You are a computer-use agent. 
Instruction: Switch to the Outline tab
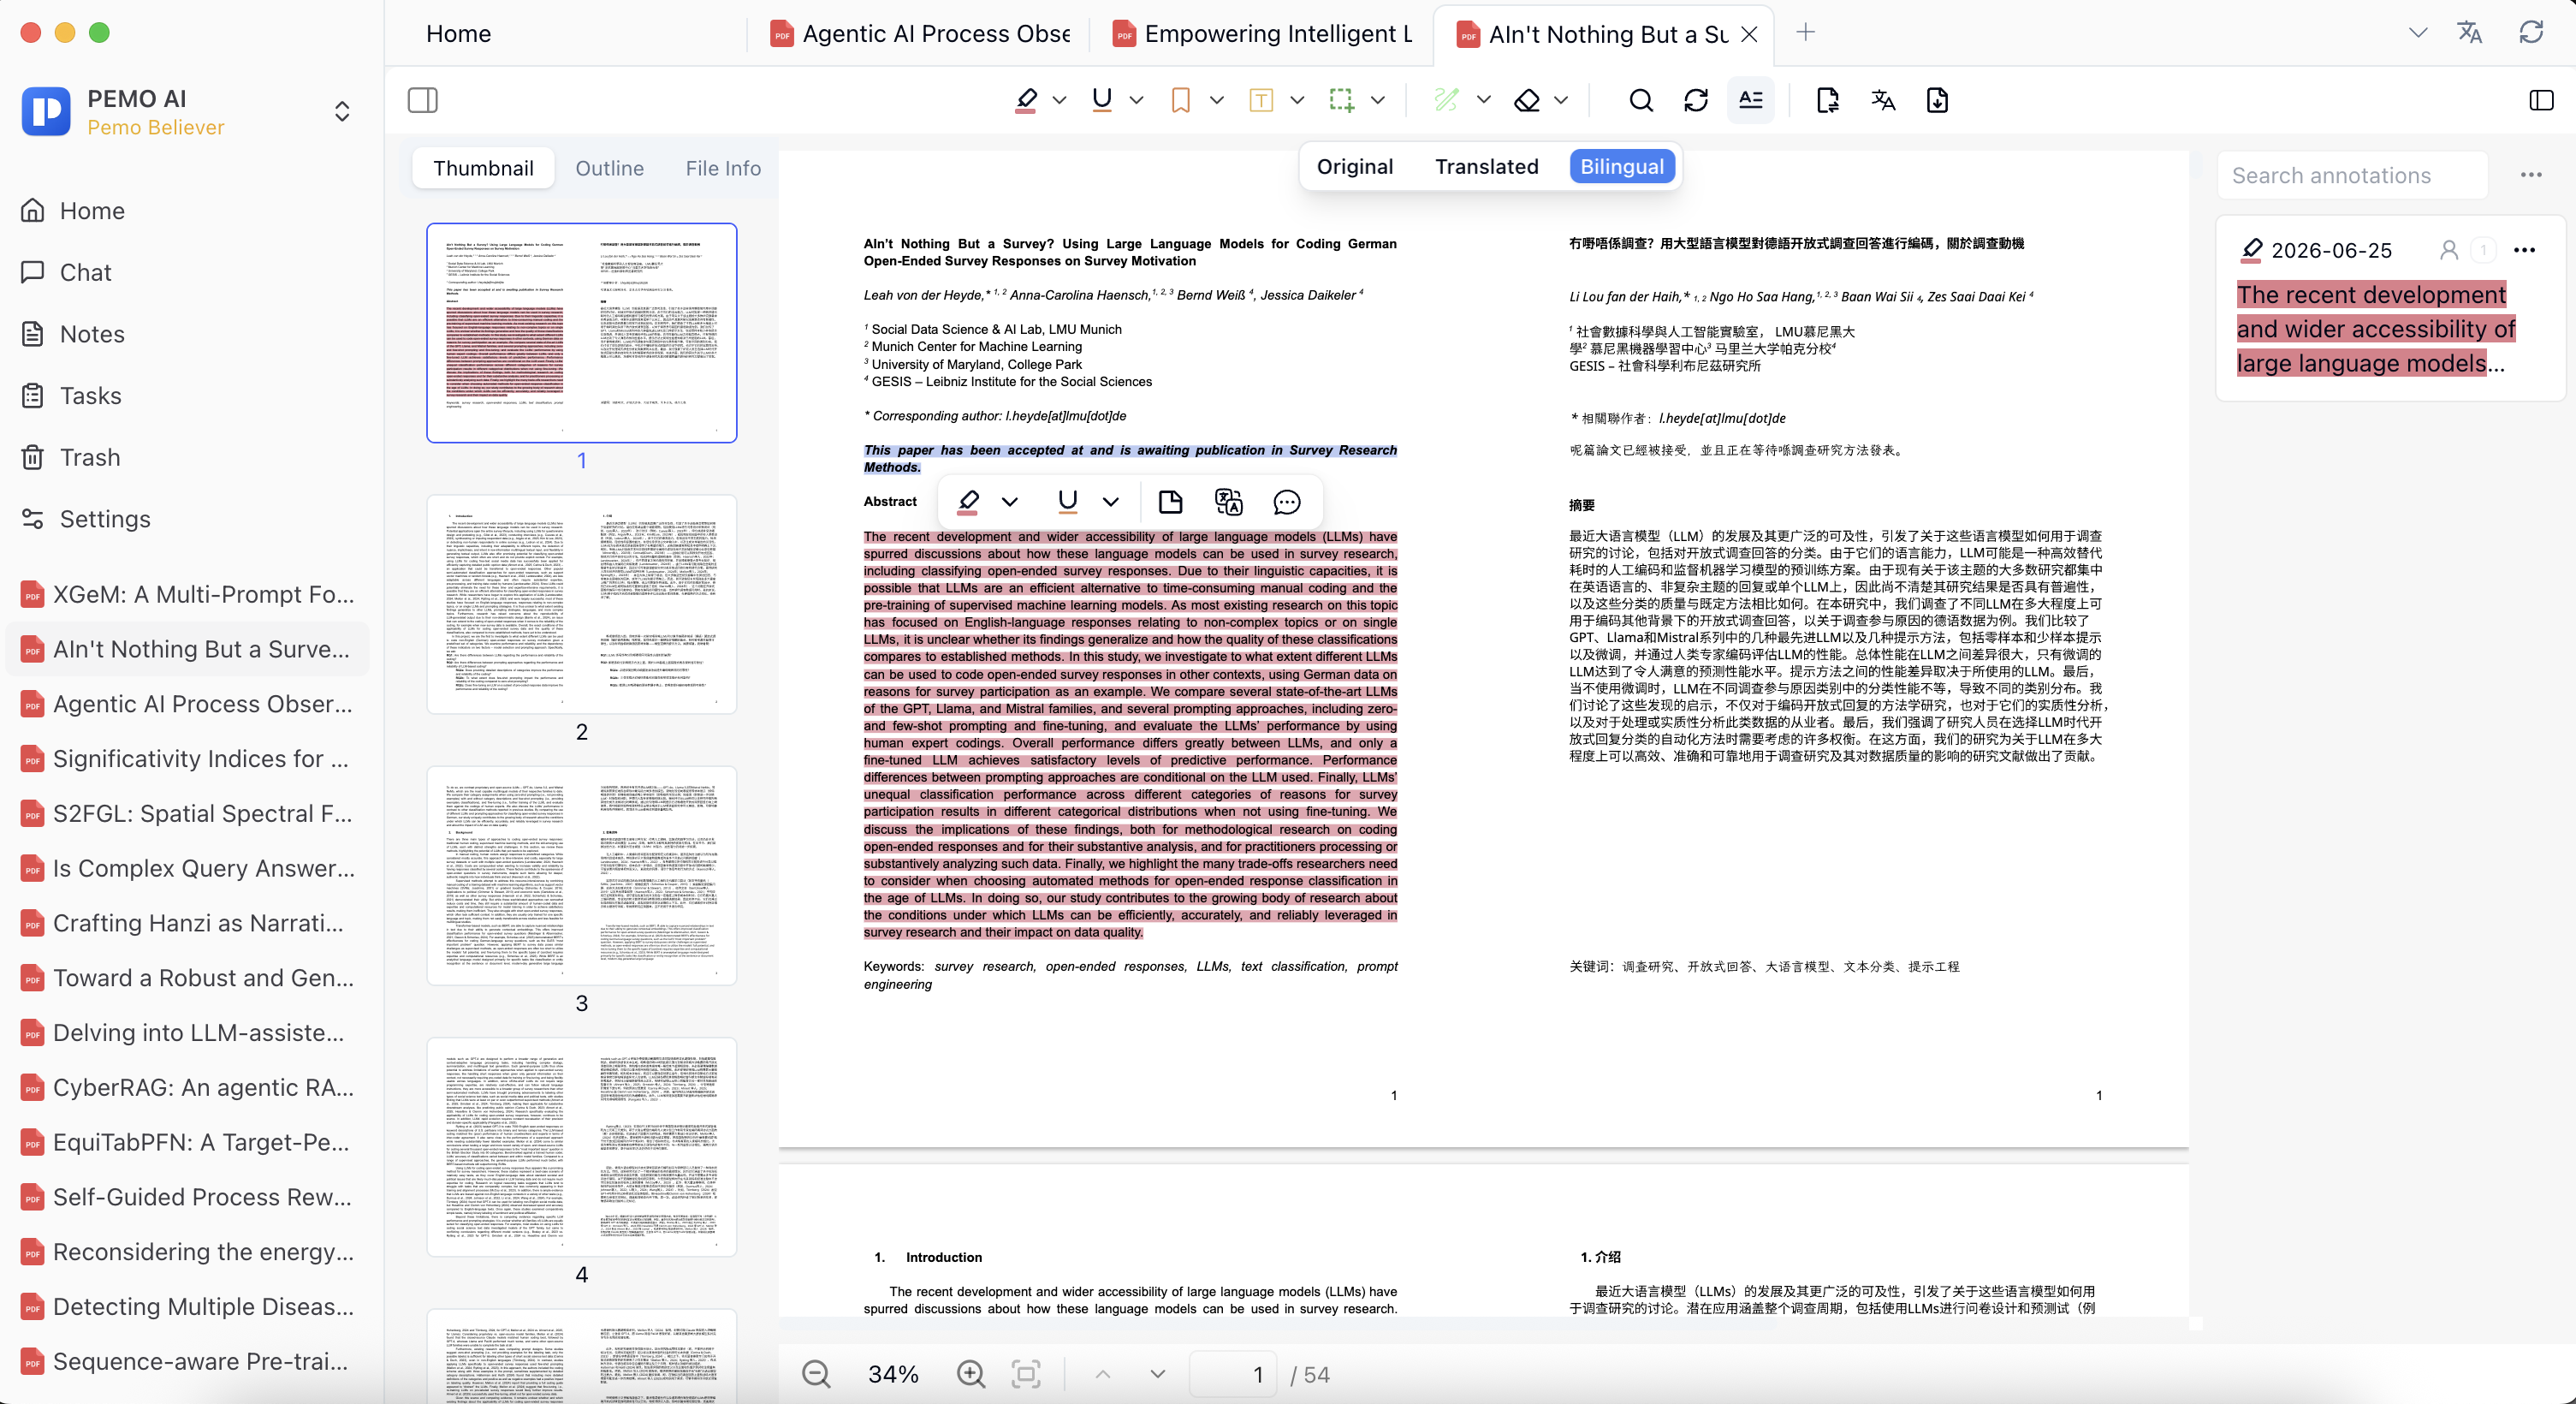pos(609,168)
